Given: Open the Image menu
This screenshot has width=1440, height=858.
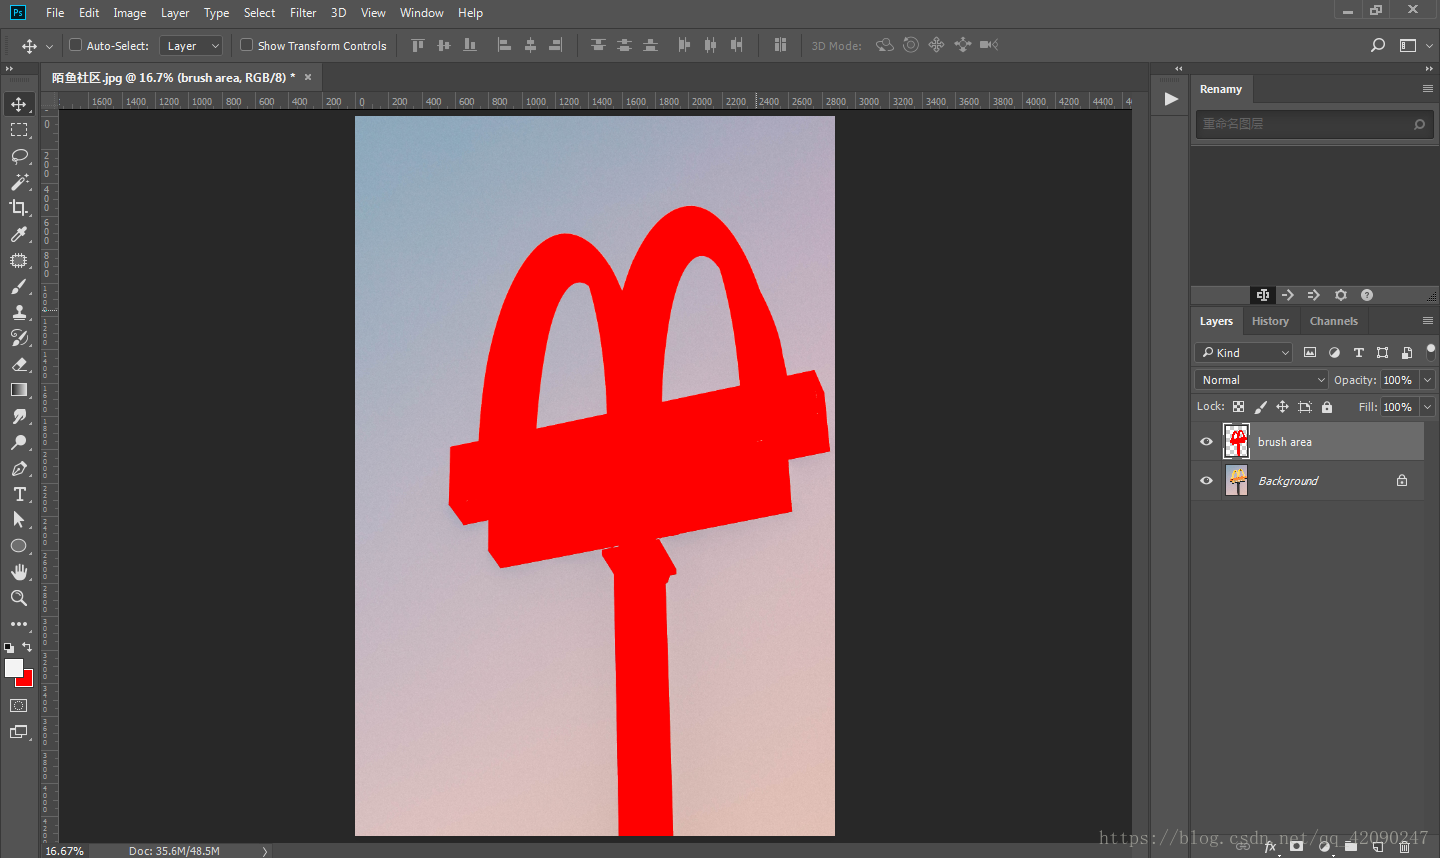Looking at the screenshot, I should (x=130, y=13).
